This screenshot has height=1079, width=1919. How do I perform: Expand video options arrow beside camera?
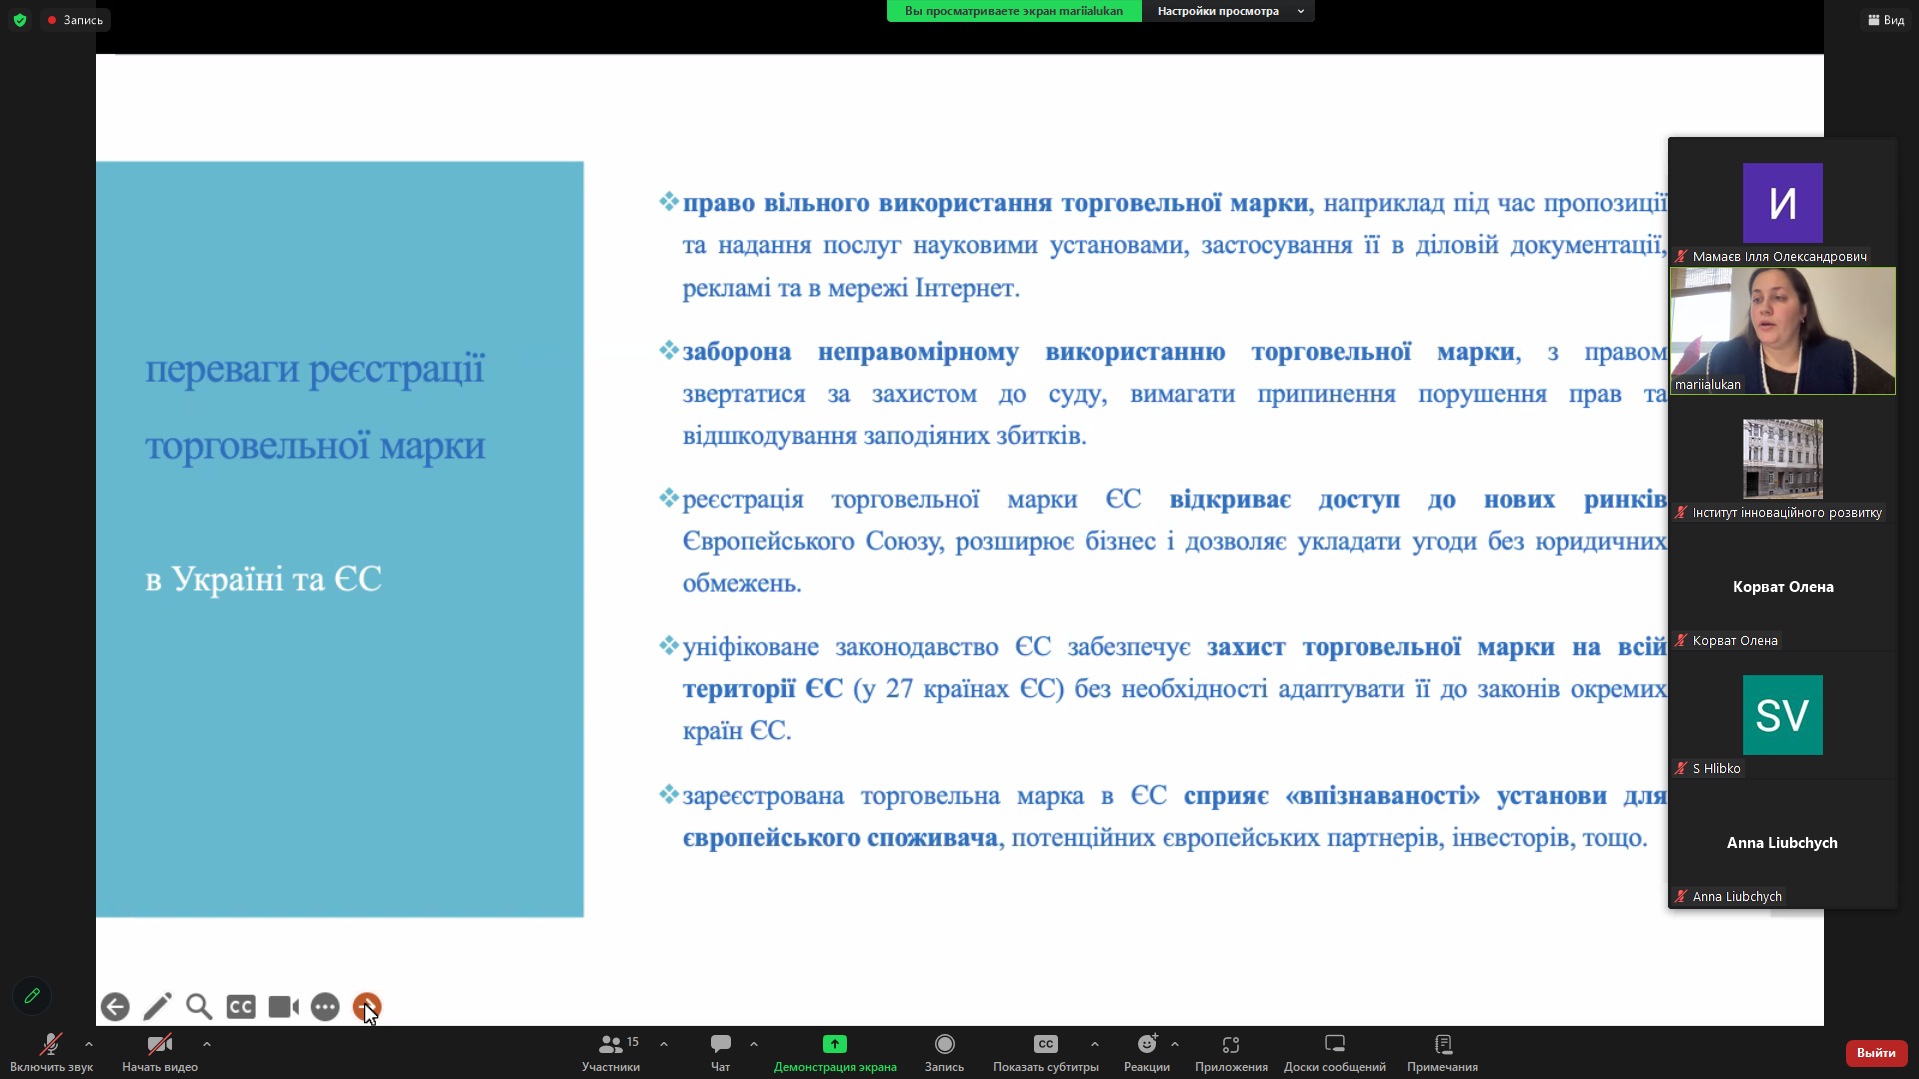(207, 1044)
